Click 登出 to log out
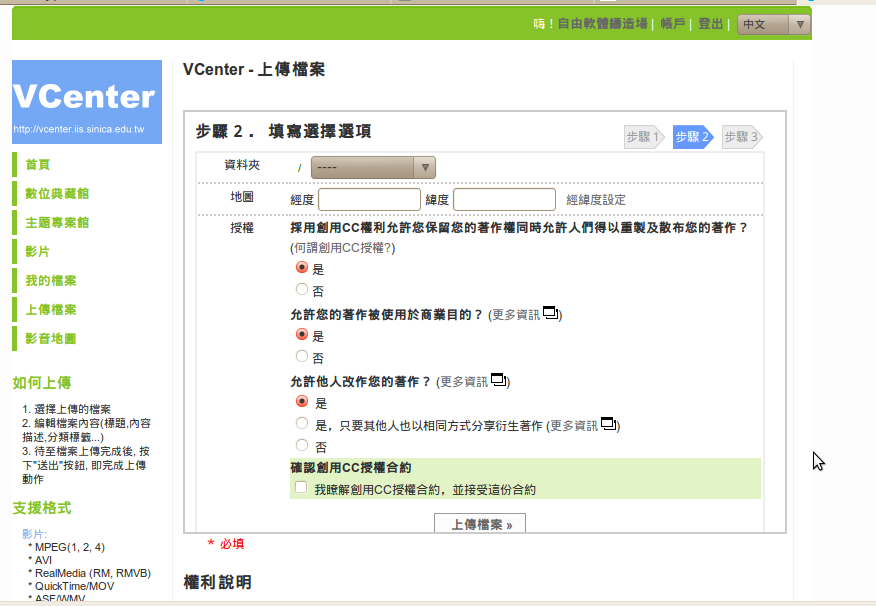This screenshot has height=606, width=876. tap(711, 24)
